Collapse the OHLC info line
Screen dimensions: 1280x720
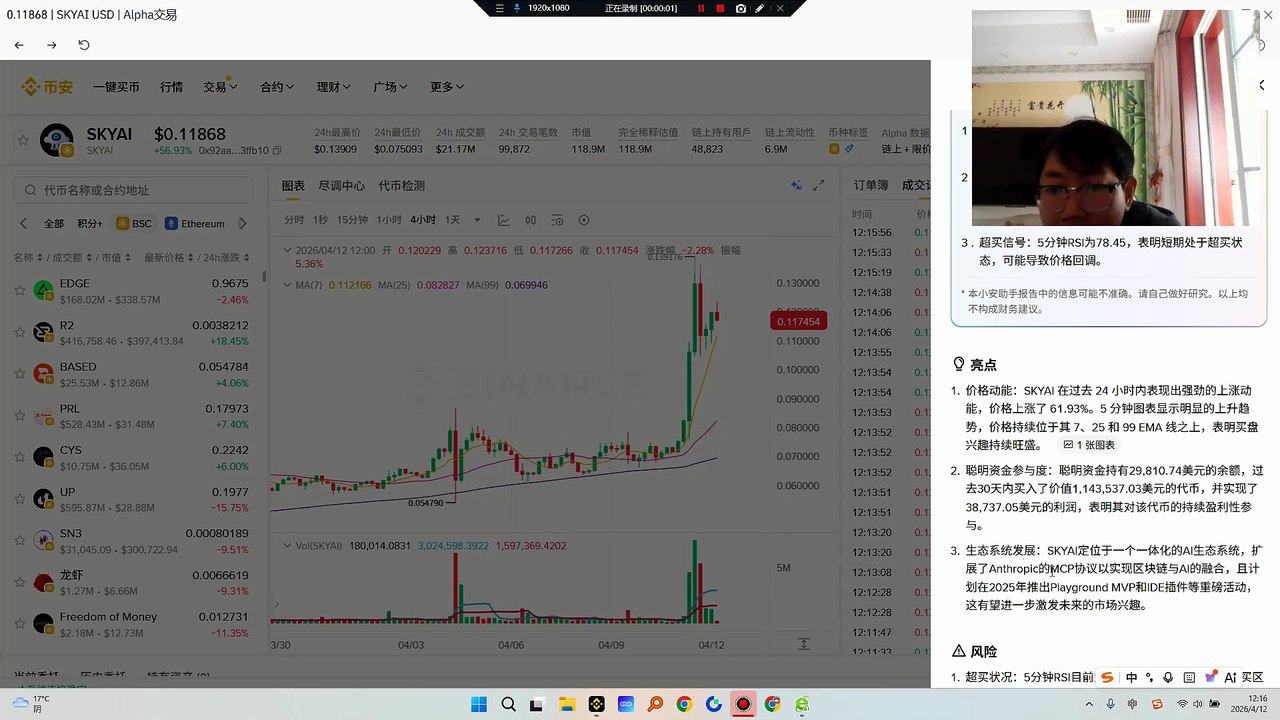click(x=288, y=250)
